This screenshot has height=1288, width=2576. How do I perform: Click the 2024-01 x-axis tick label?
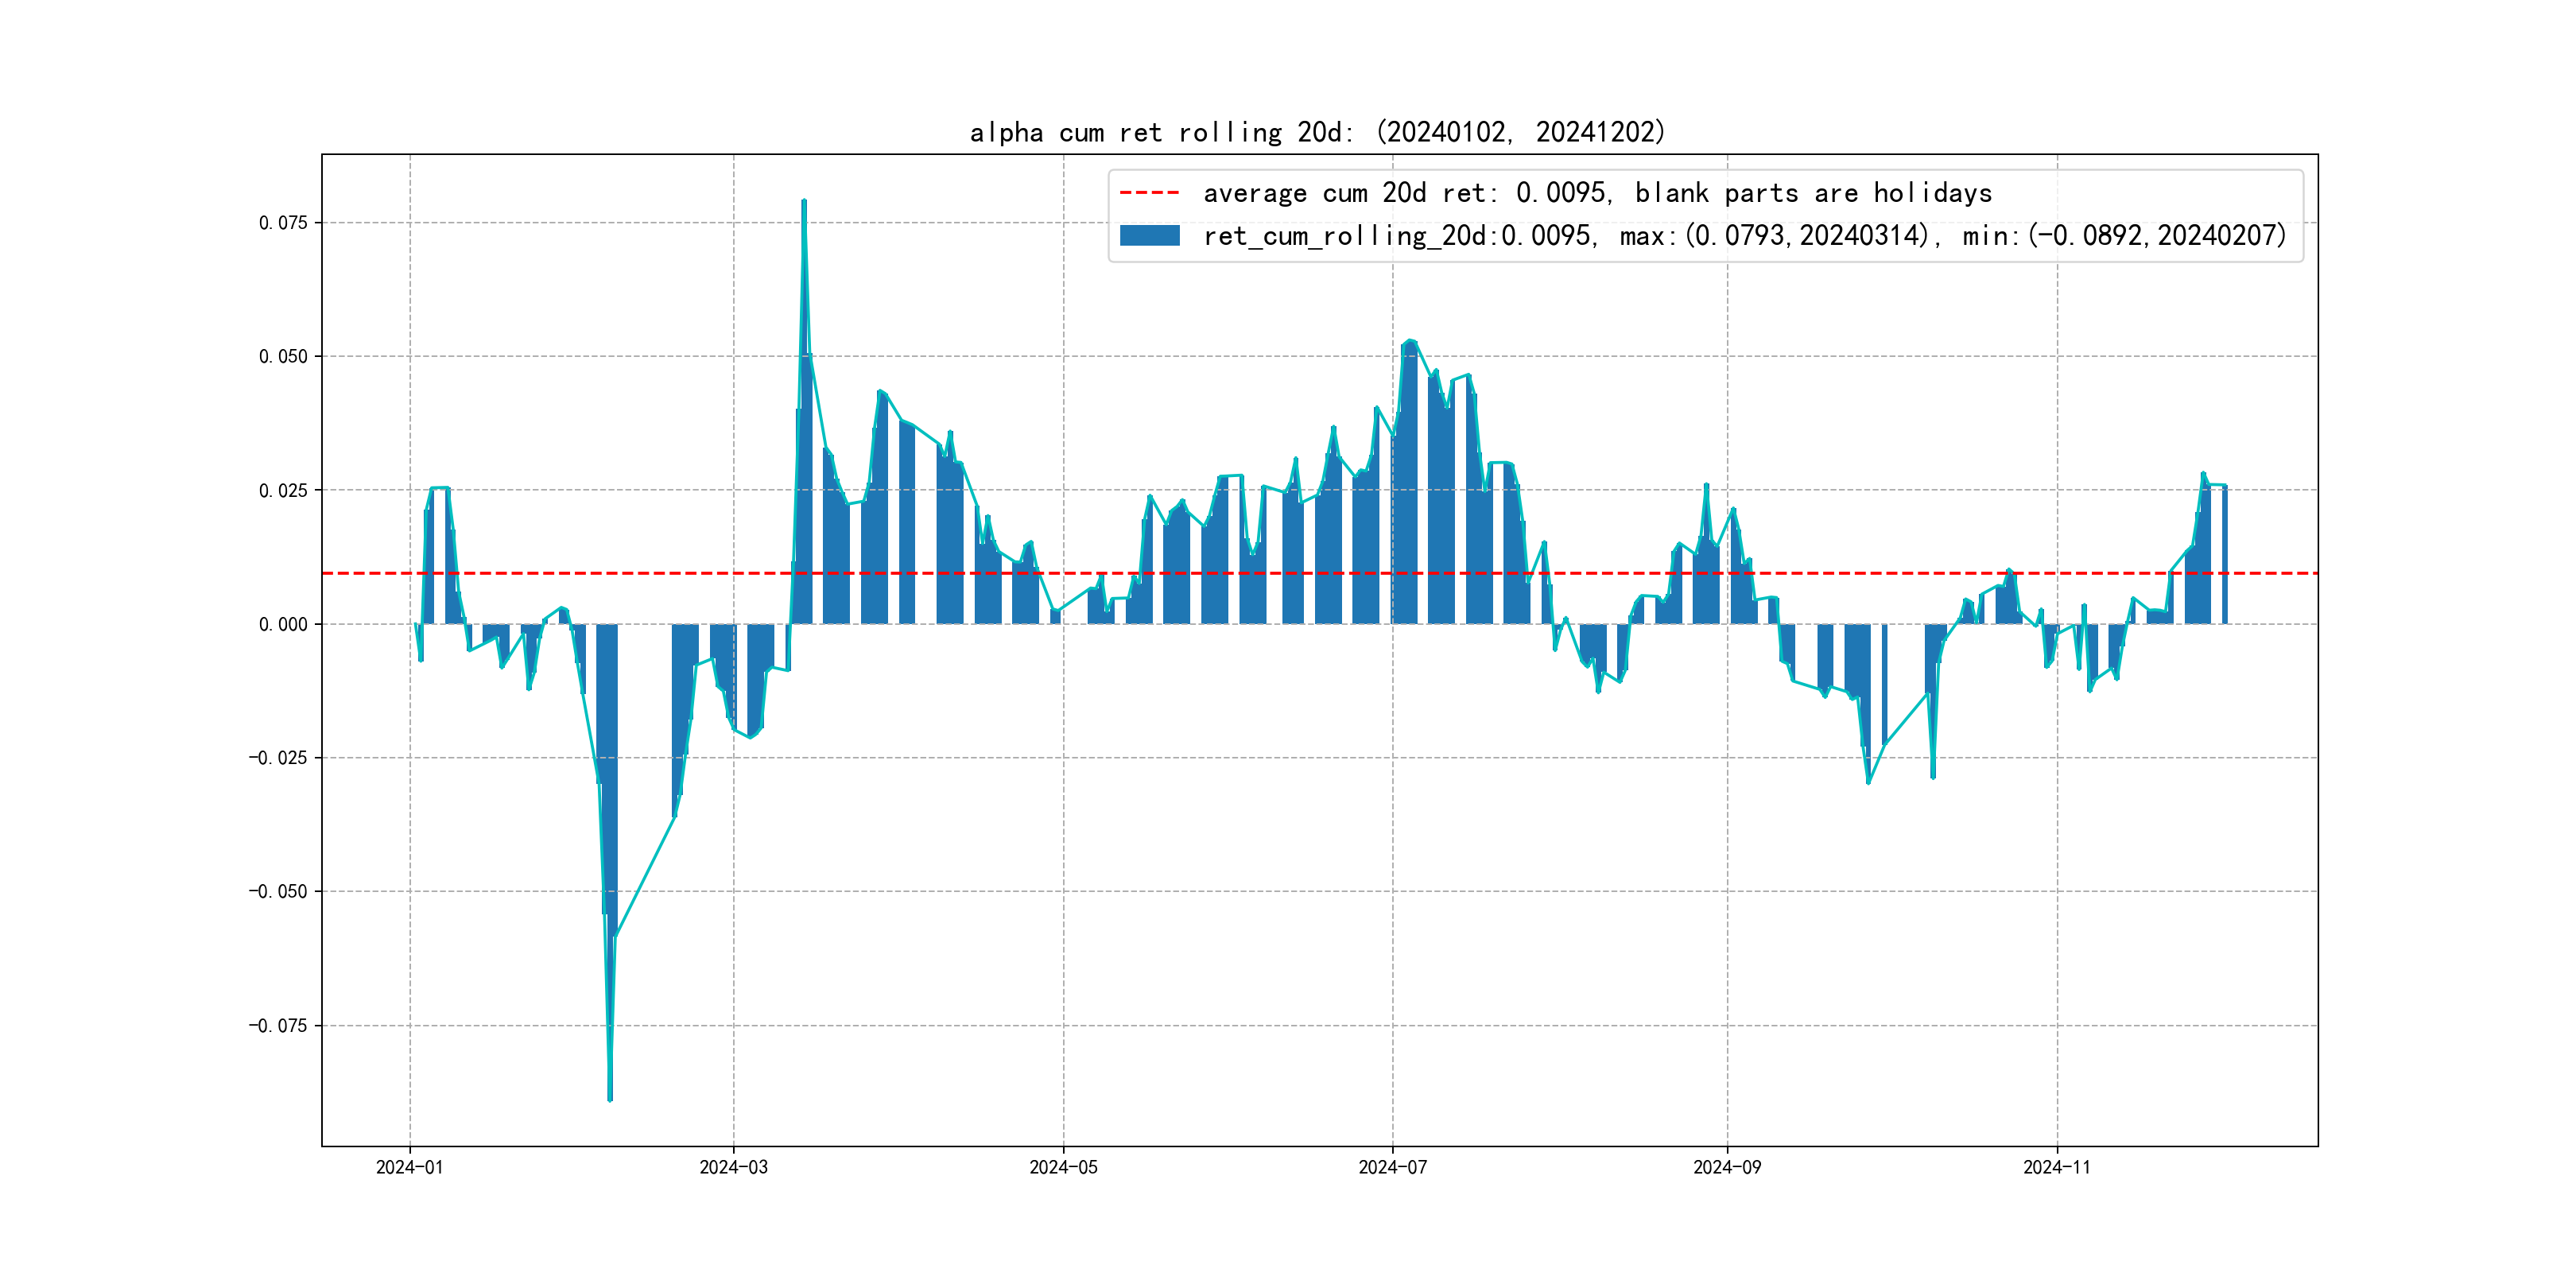point(409,1167)
